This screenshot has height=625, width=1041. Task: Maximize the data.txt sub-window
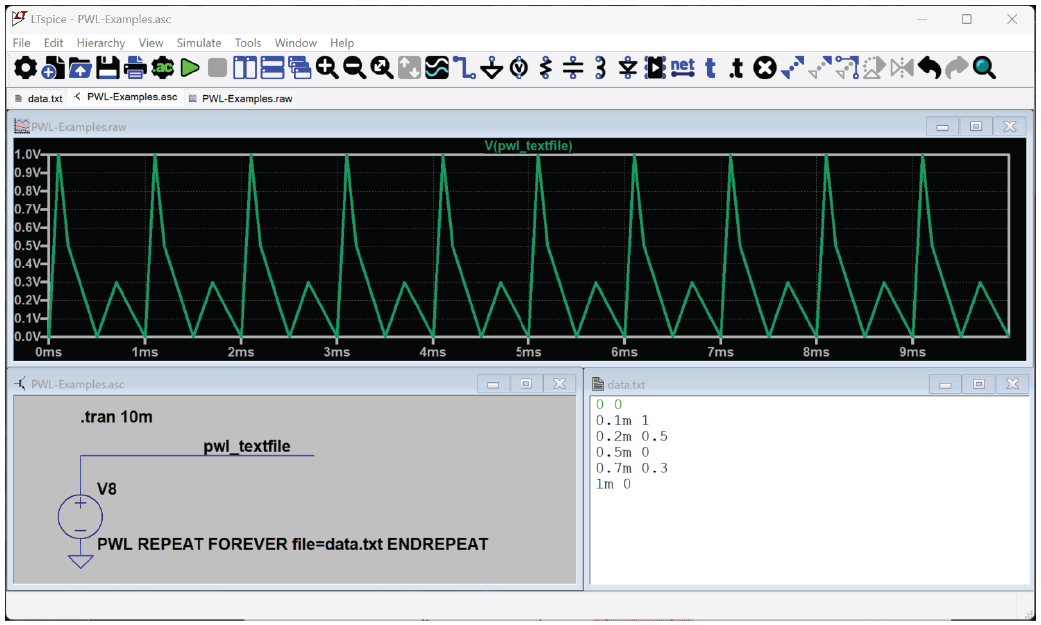(x=978, y=384)
